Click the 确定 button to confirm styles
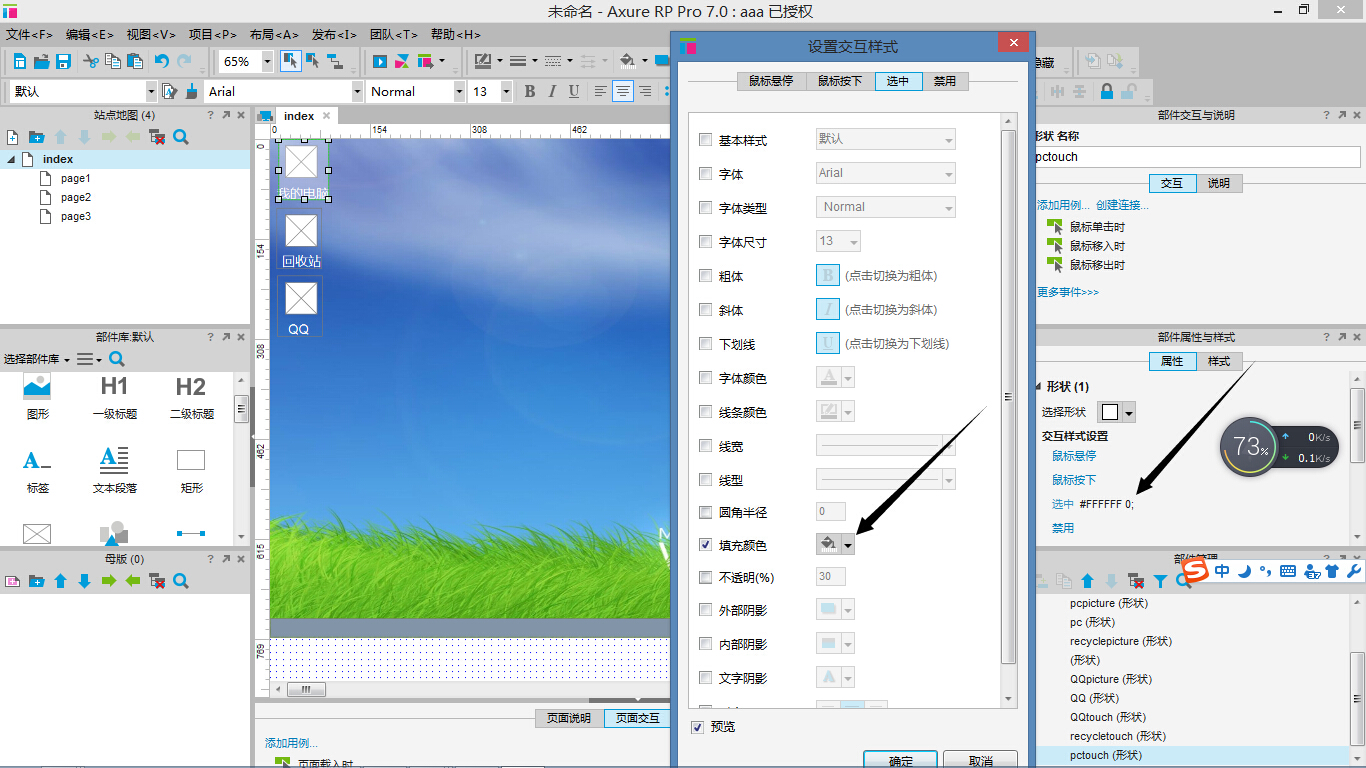The width and height of the screenshot is (1366, 768). pyautogui.click(x=899, y=759)
